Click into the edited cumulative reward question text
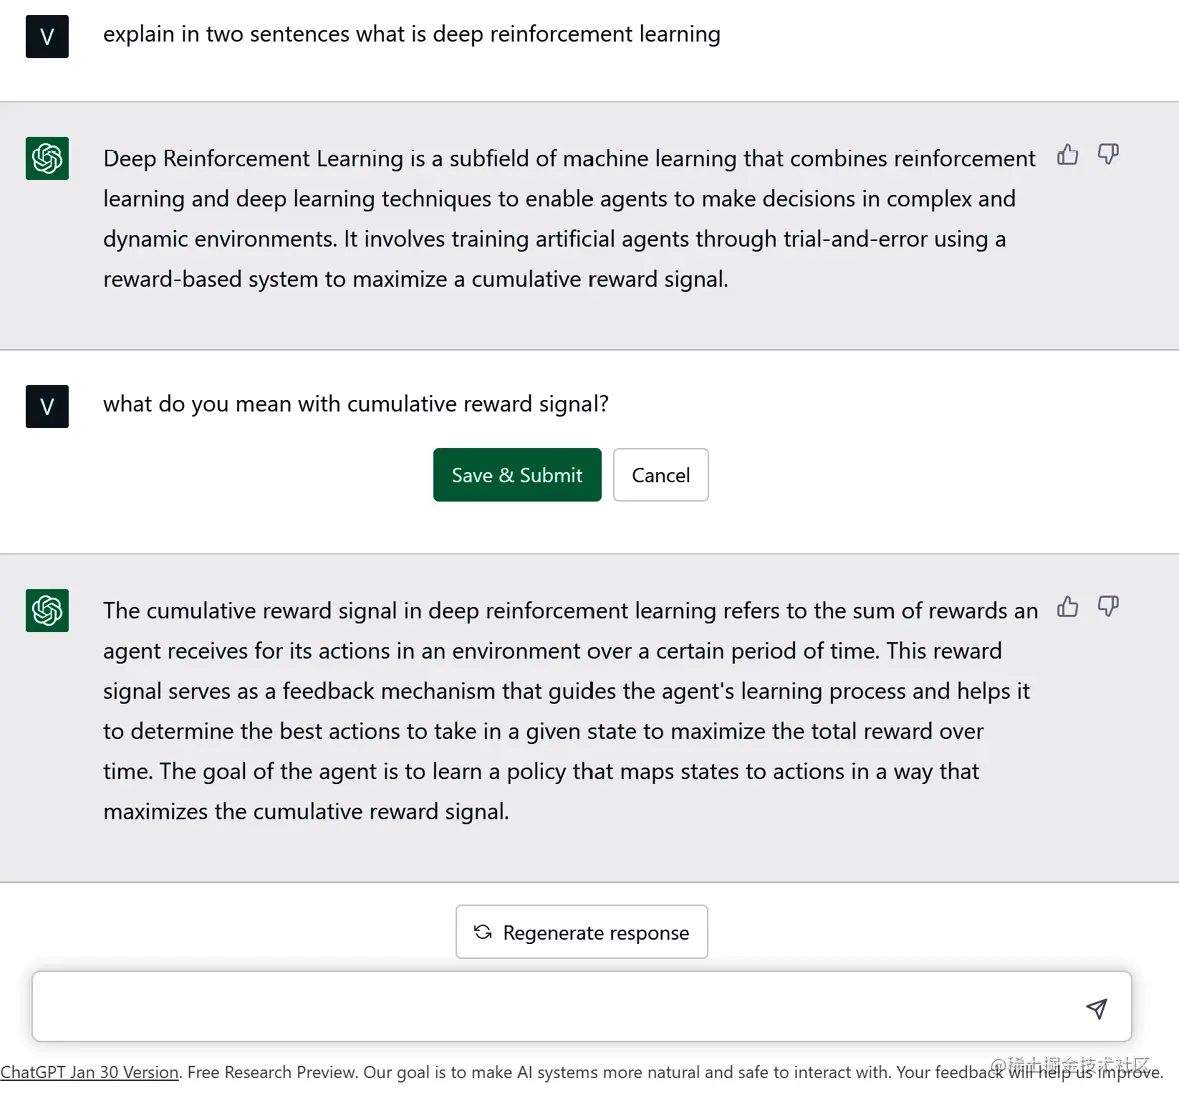Image resolution: width=1179 pixels, height=1104 pixels. click(356, 404)
